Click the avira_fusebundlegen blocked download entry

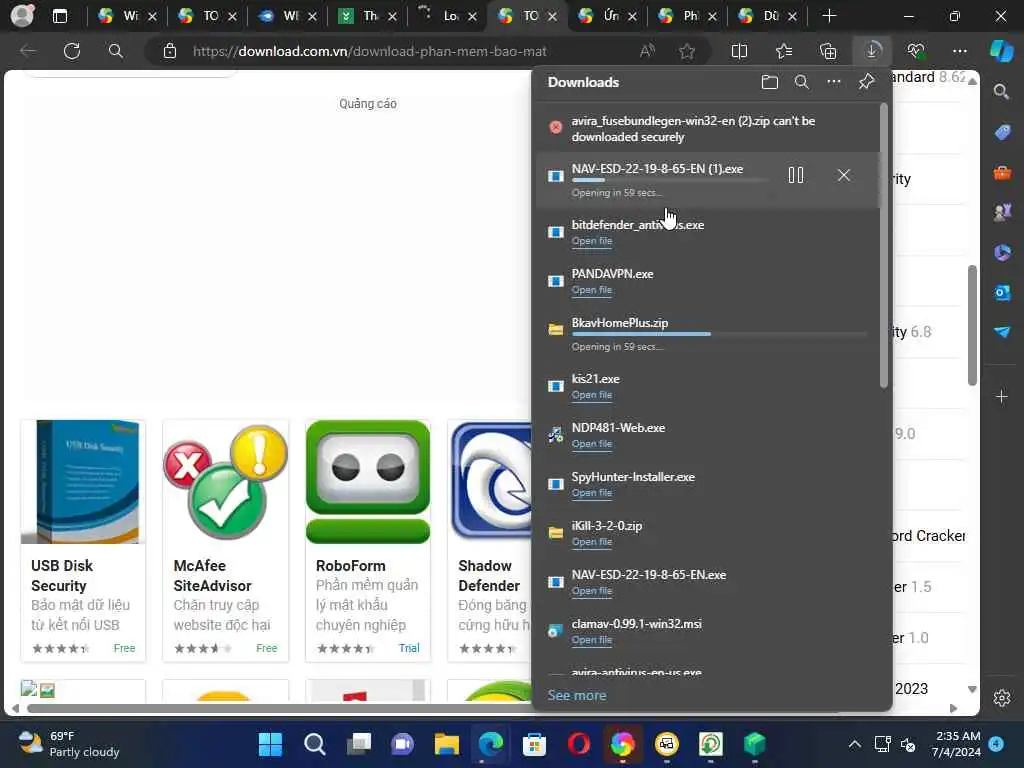coord(707,129)
